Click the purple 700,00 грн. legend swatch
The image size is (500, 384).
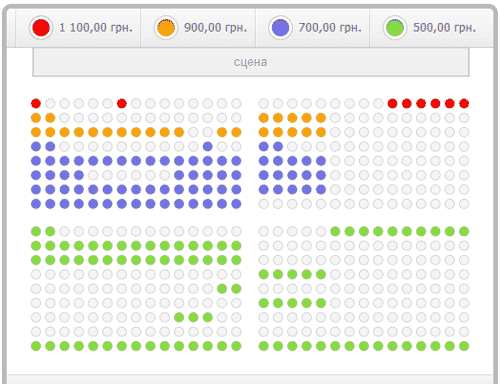(x=280, y=28)
